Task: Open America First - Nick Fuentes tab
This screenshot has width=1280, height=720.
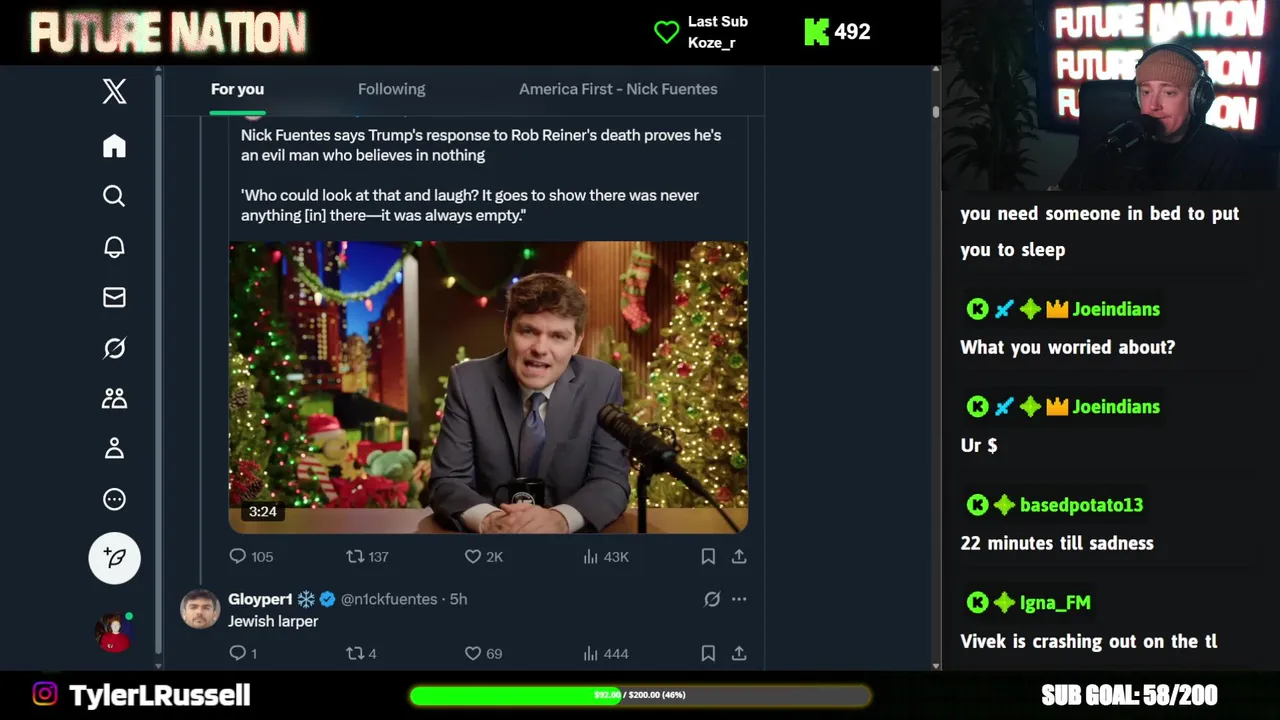Action: [618, 89]
